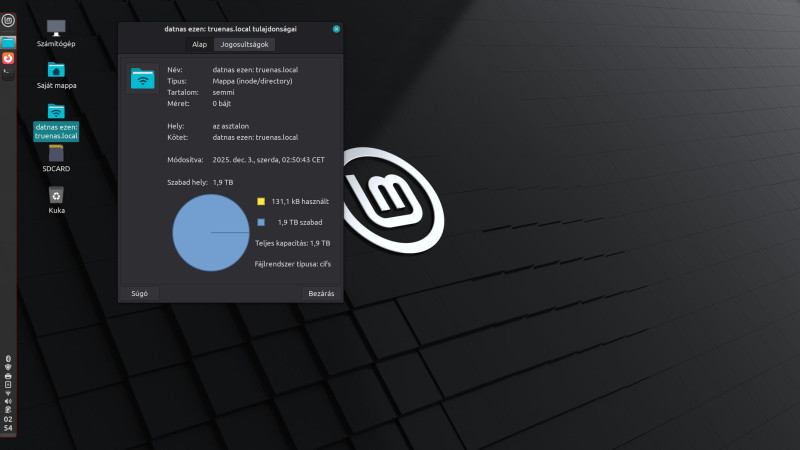Select the Kuka trash icon
The image size is (800, 450).
click(56, 200)
